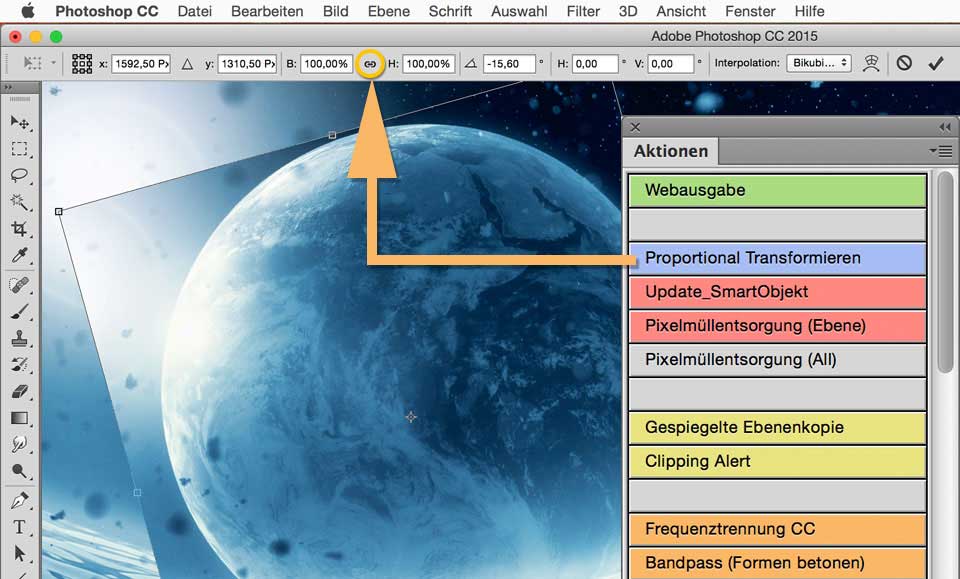Open the Ebene menu
The width and height of the screenshot is (960, 579).
[389, 11]
